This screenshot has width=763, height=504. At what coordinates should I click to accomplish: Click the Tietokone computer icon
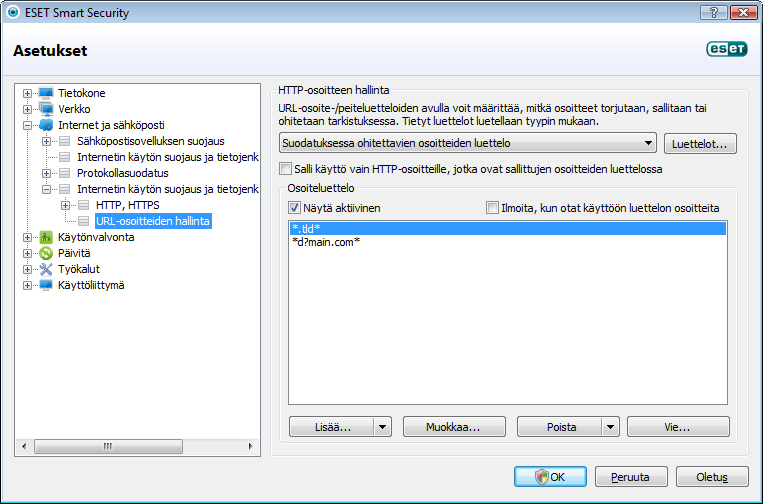(x=46, y=93)
